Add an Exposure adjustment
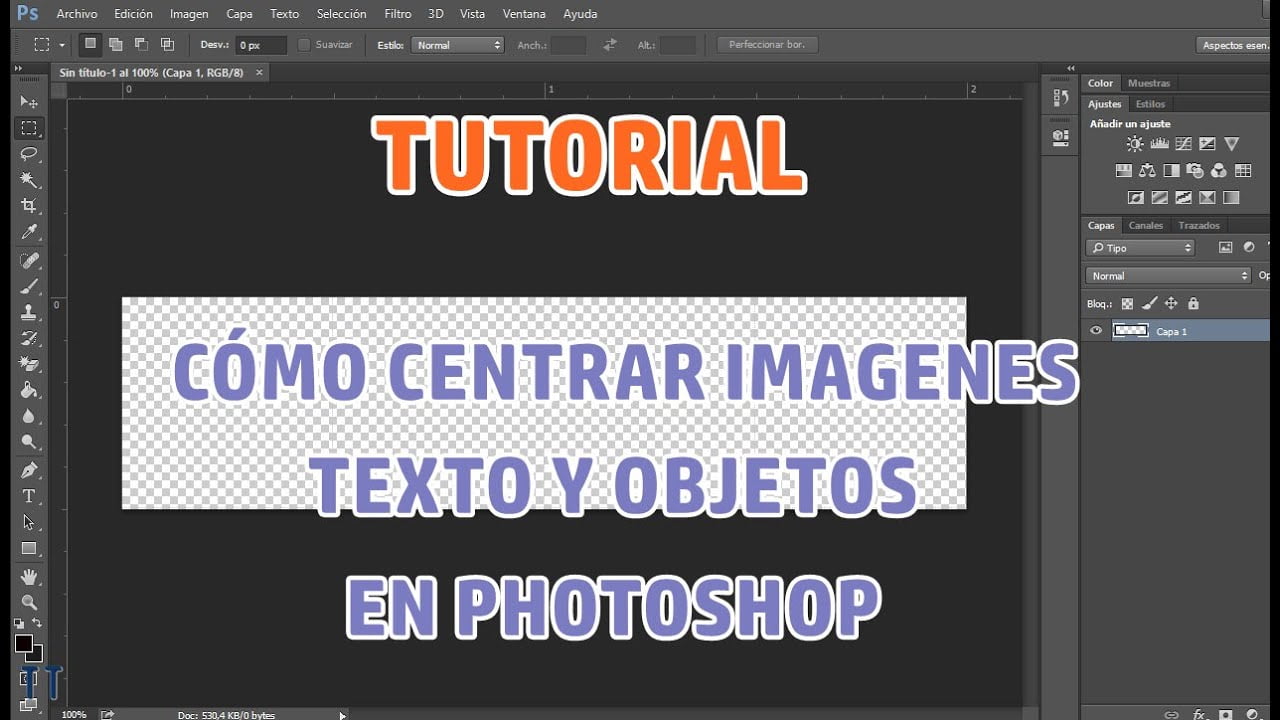Viewport: 1280px width, 720px height. pos(1208,145)
